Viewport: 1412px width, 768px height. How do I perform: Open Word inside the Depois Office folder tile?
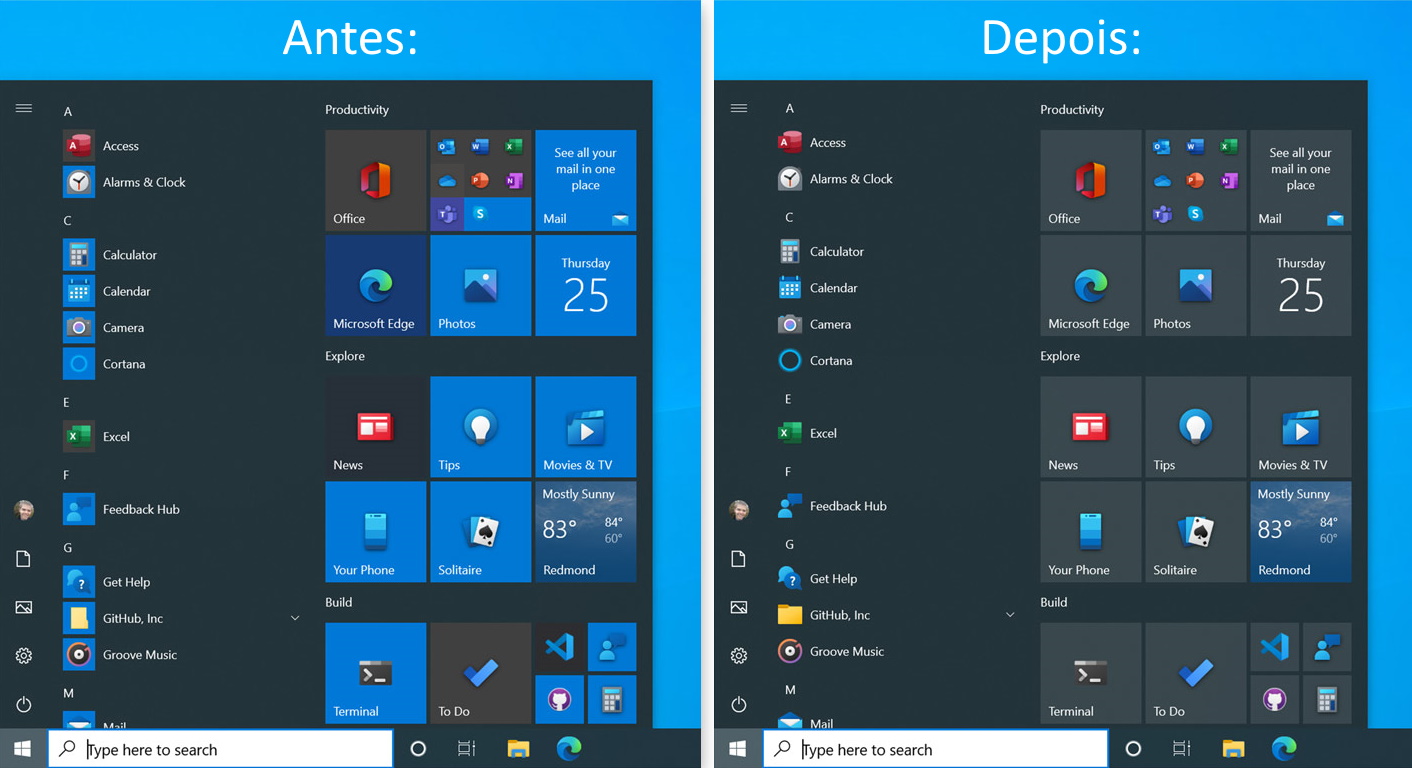tap(1195, 147)
